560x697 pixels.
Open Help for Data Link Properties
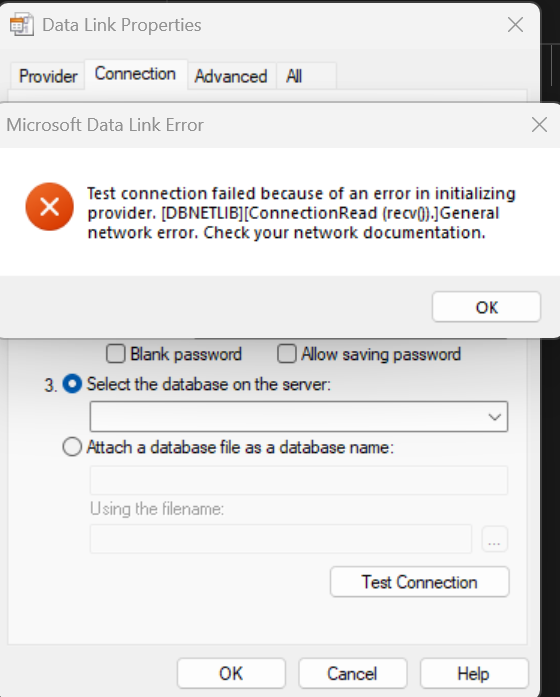click(474, 673)
